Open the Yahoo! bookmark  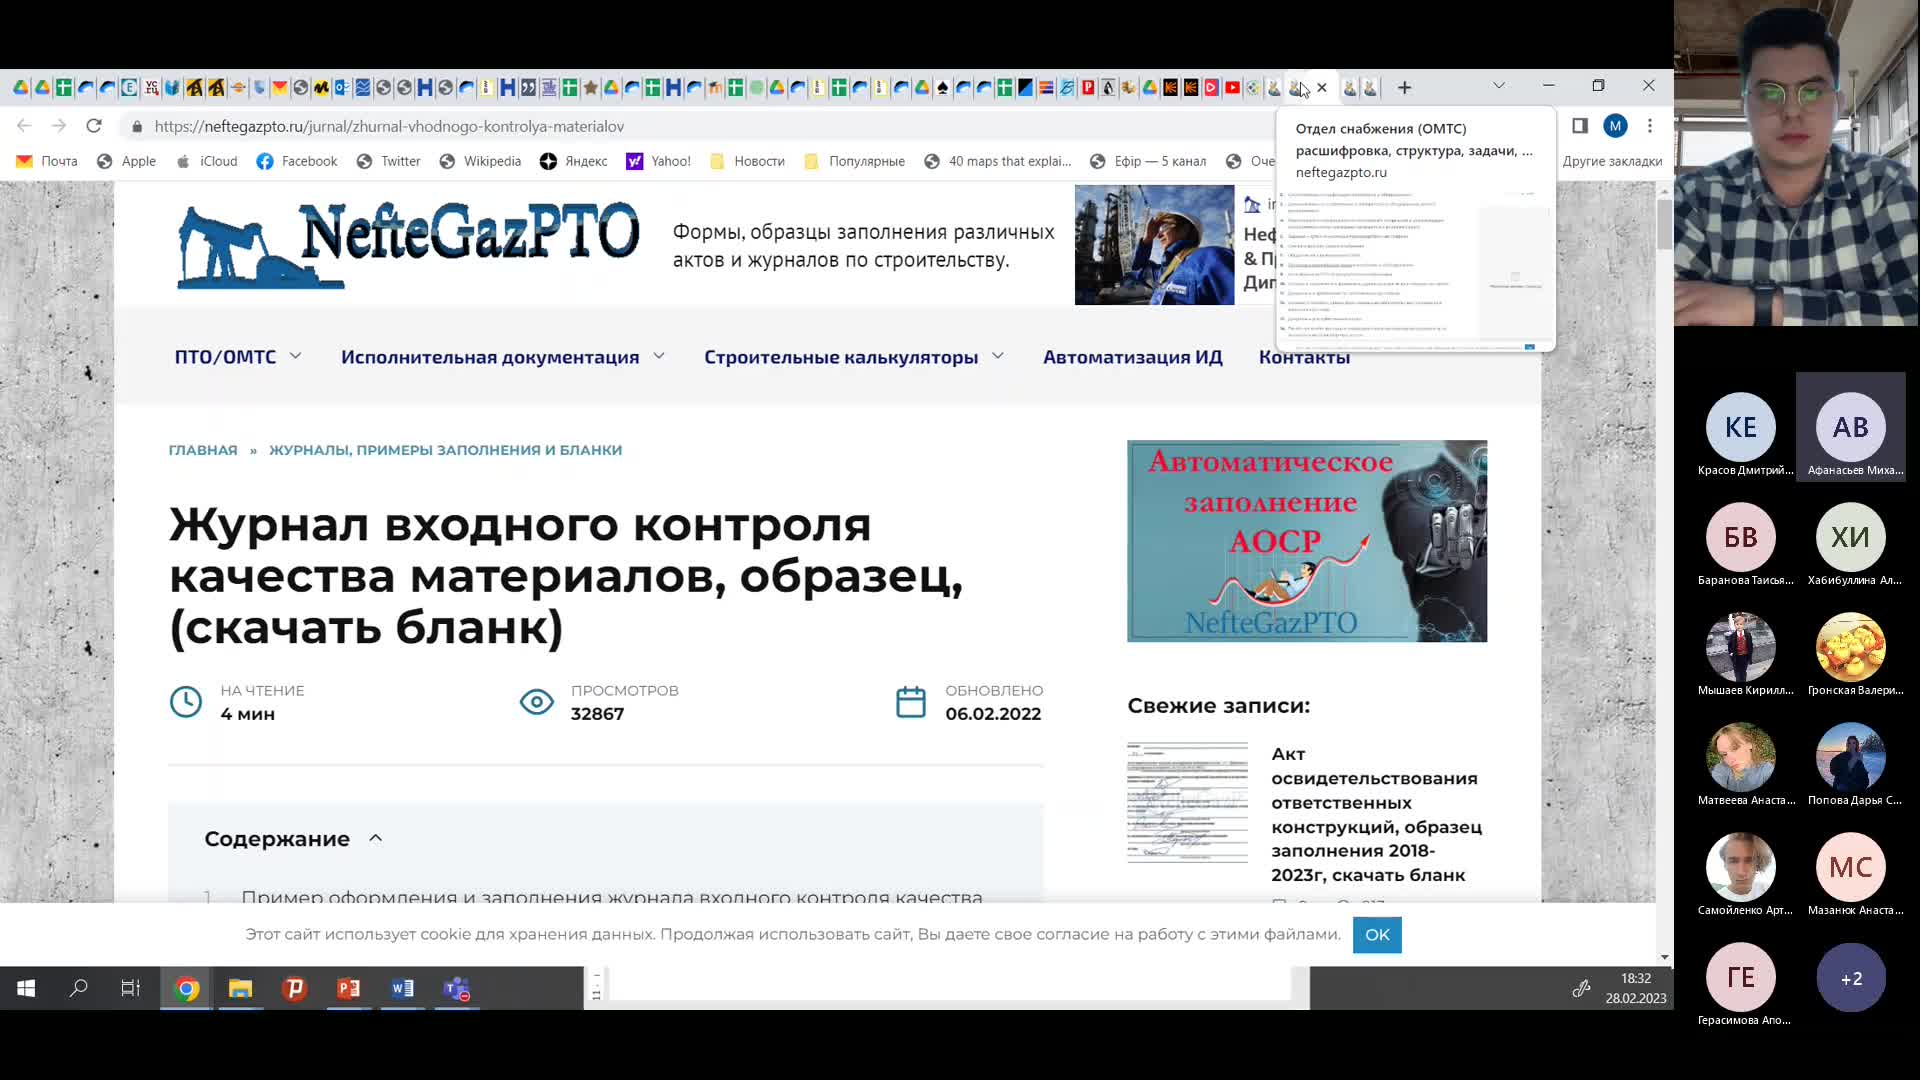tap(658, 161)
